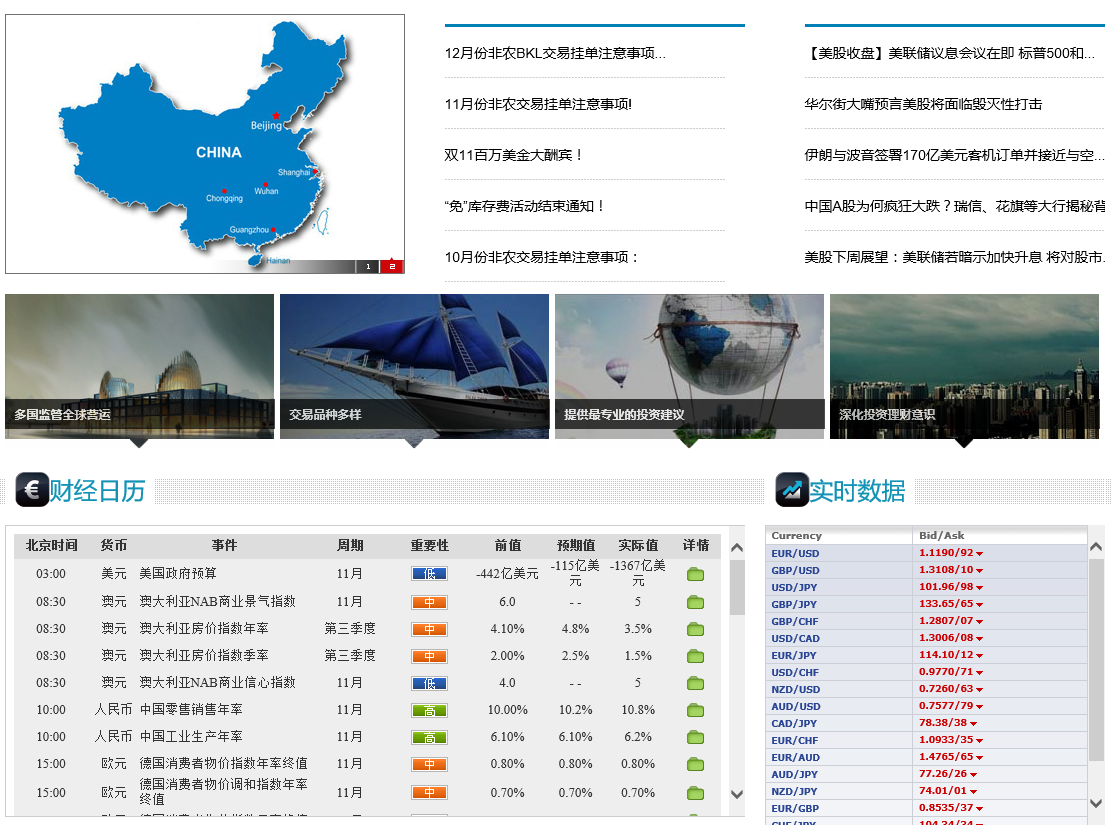Select the EUR/AUD currency row
1112x834 pixels.
click(926, 757)
